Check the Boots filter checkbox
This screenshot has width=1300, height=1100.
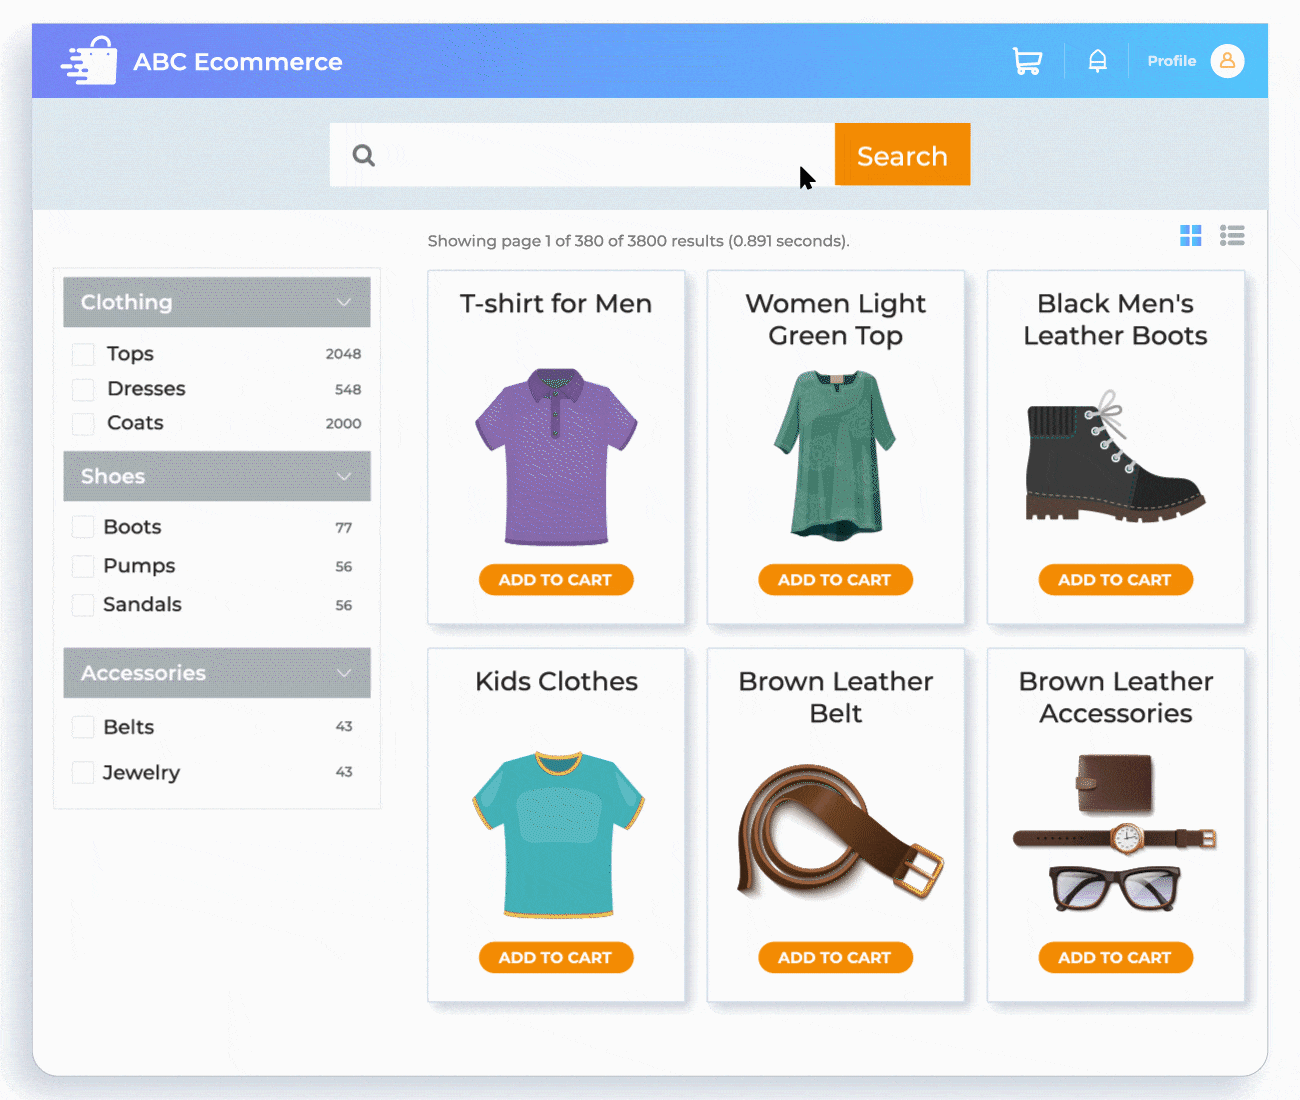point(83,527)
